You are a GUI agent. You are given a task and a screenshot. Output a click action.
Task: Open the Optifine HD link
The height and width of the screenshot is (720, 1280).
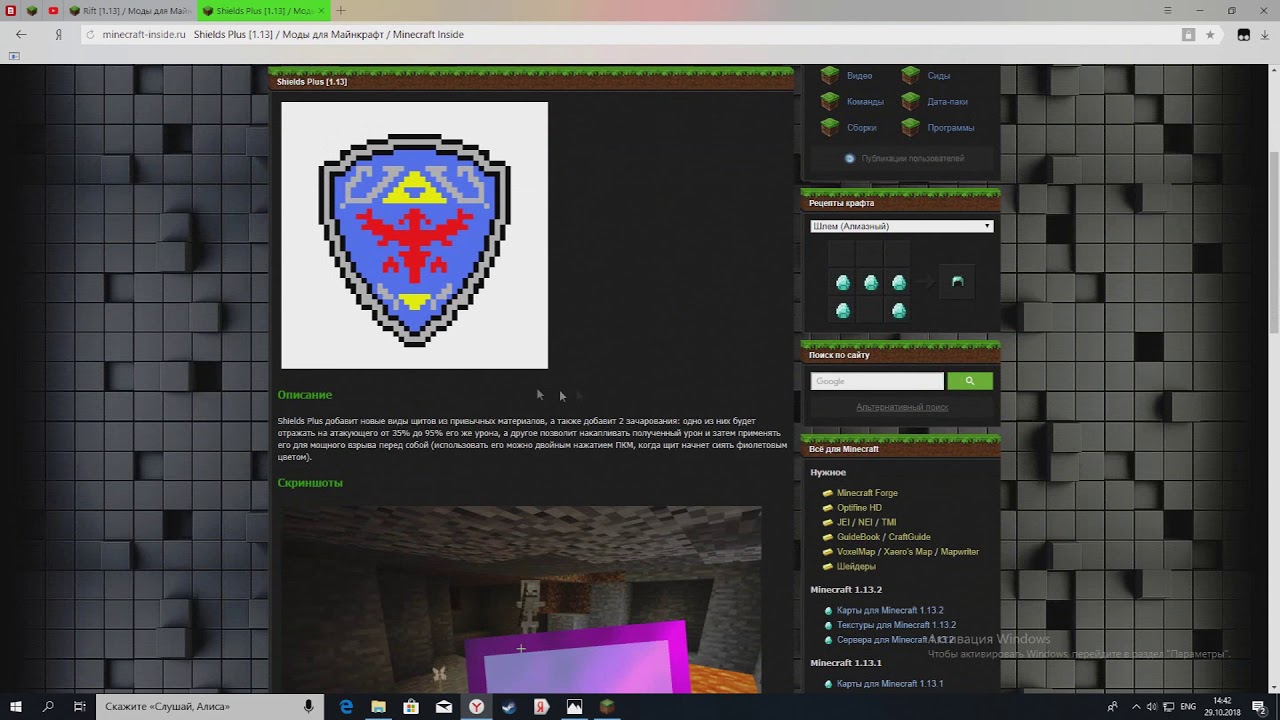click(x=859, y=508)
